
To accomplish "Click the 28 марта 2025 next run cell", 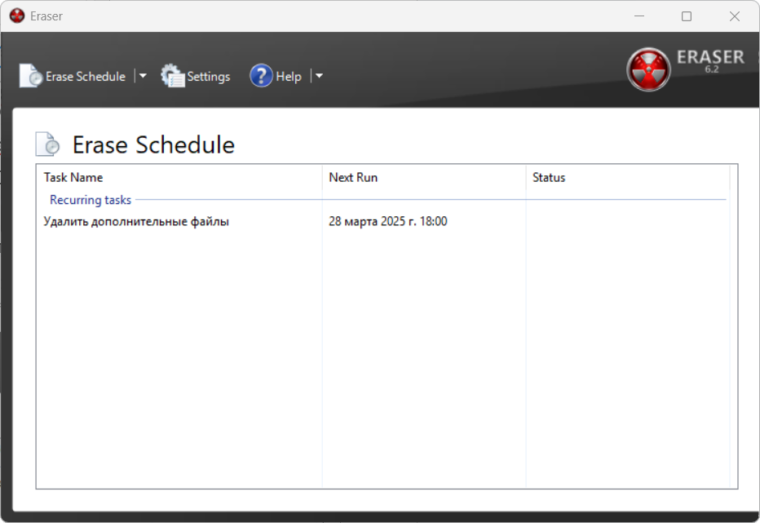I will point(388,222).
